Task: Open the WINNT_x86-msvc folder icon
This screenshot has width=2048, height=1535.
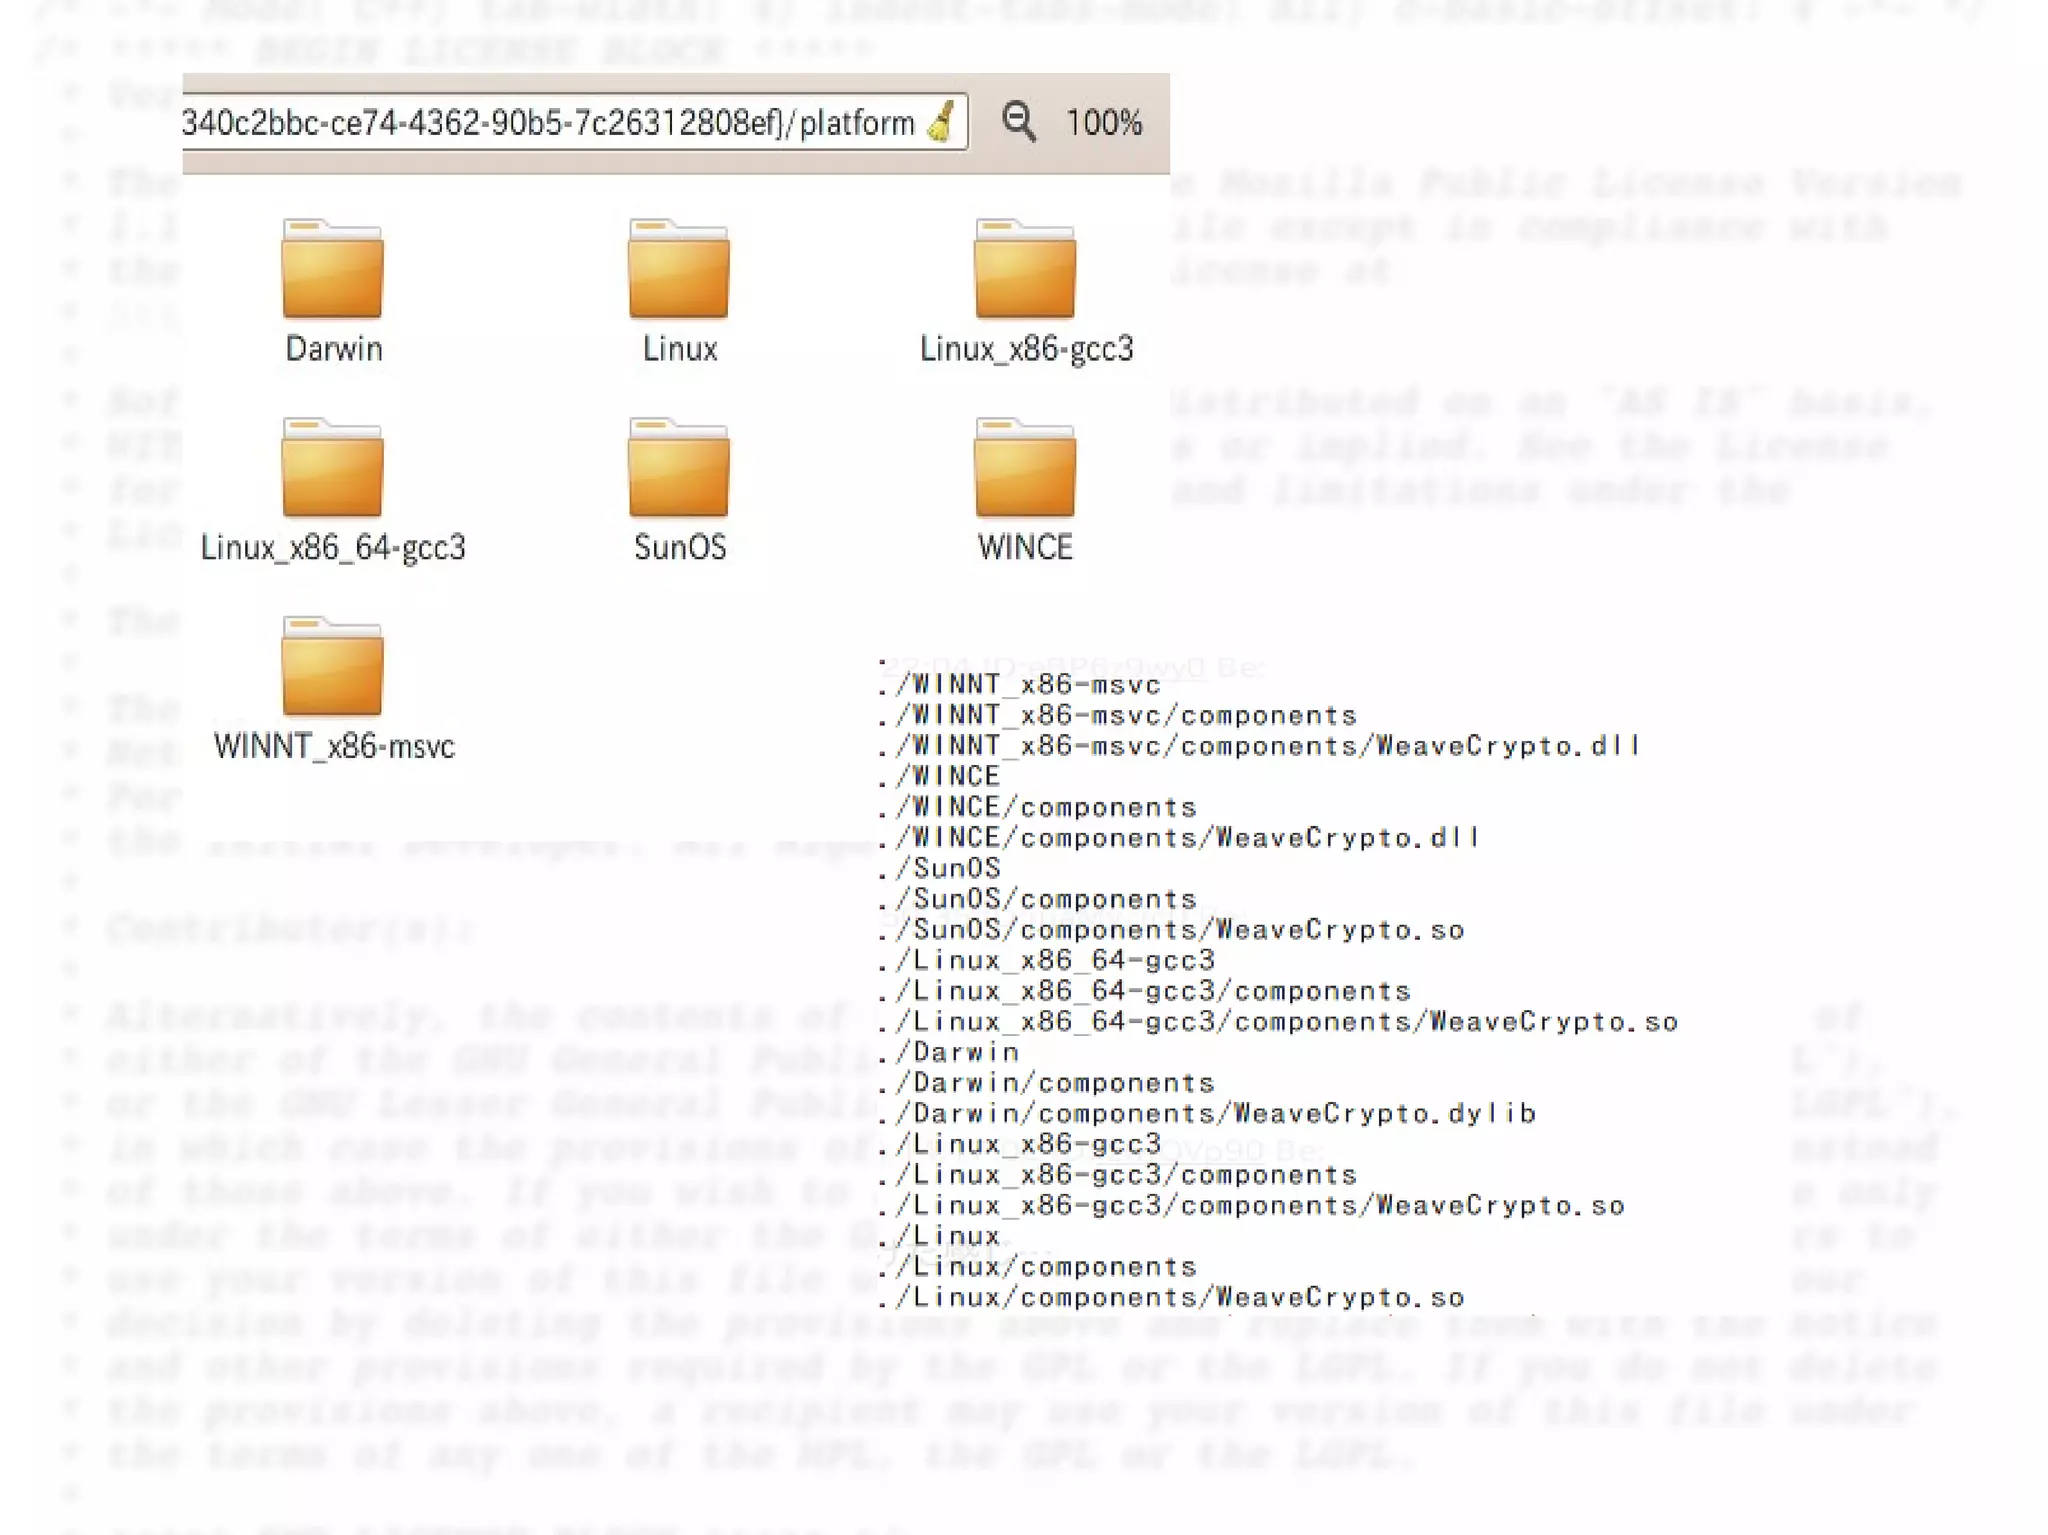Action: click(332, 667)
